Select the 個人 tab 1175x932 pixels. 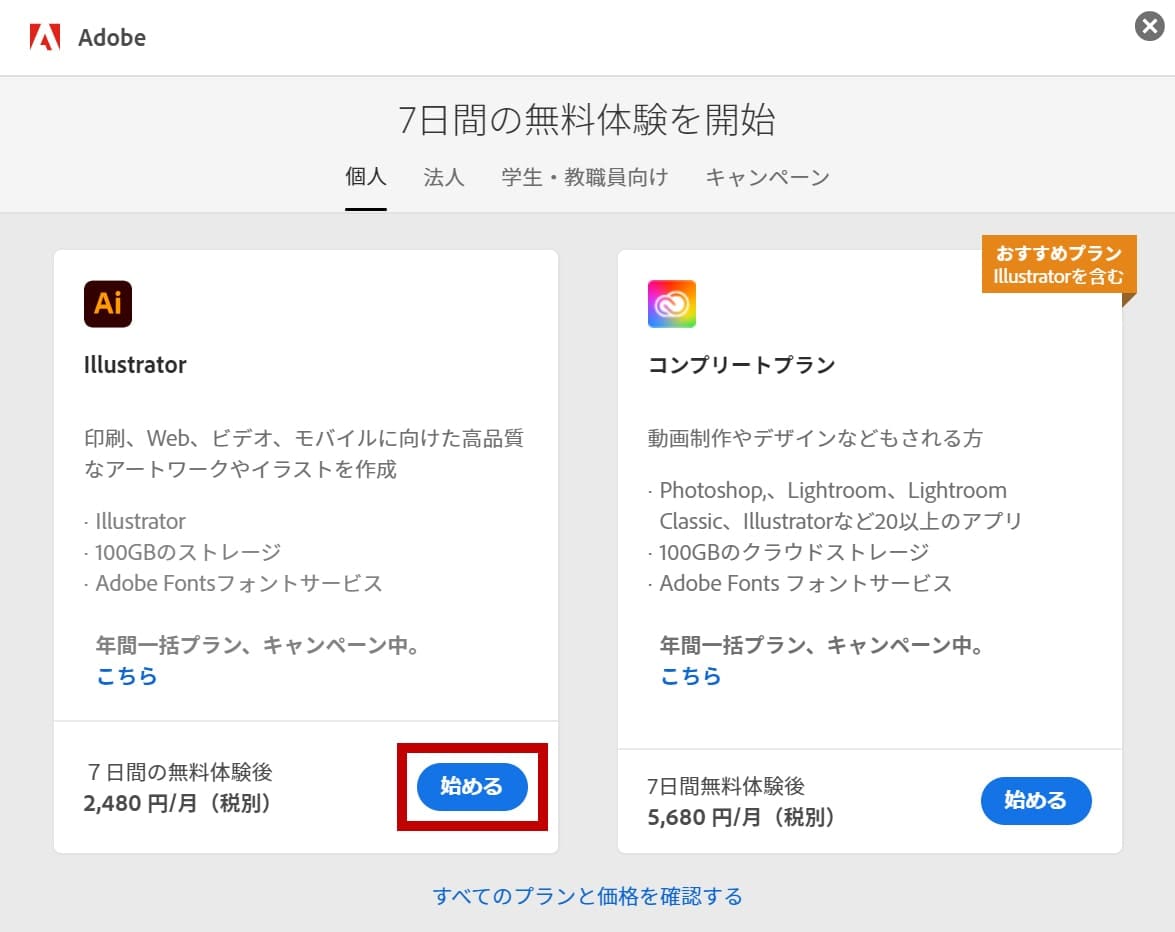366,177
